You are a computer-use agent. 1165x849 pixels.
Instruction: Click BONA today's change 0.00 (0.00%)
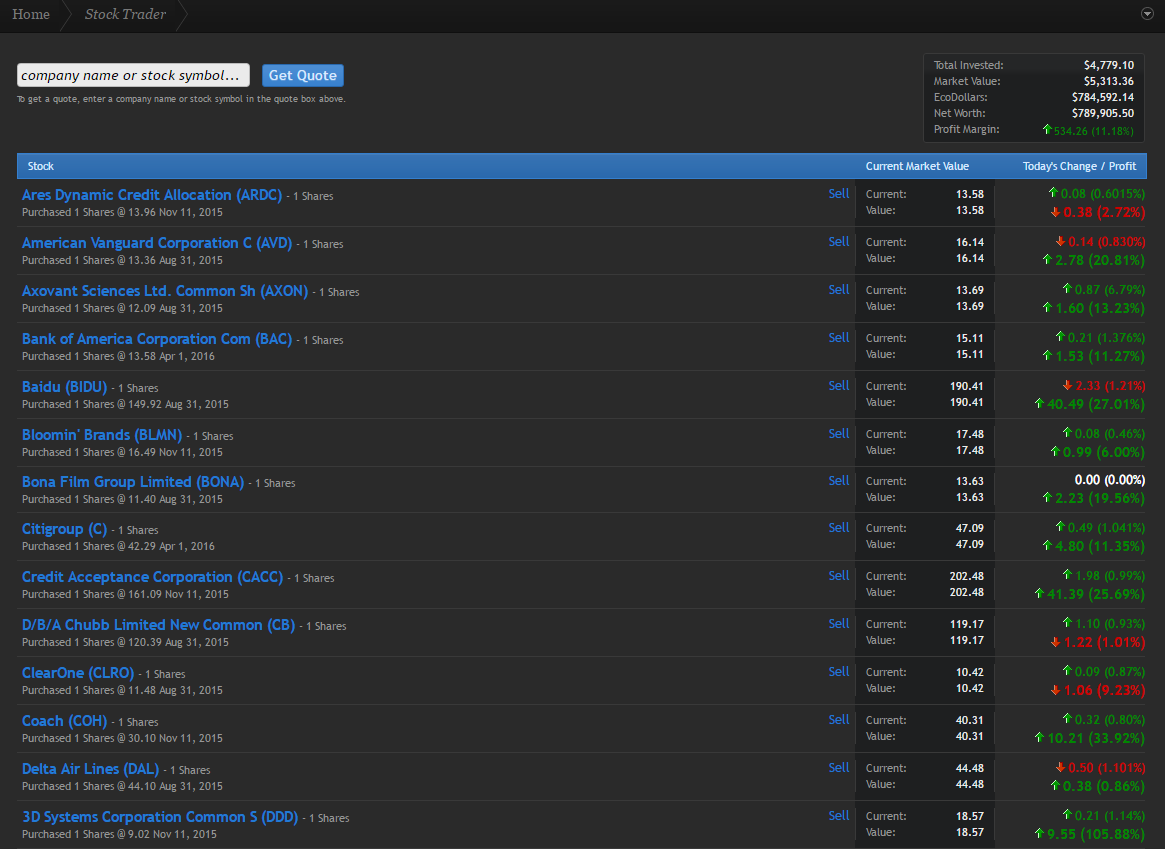(1110, 481)
